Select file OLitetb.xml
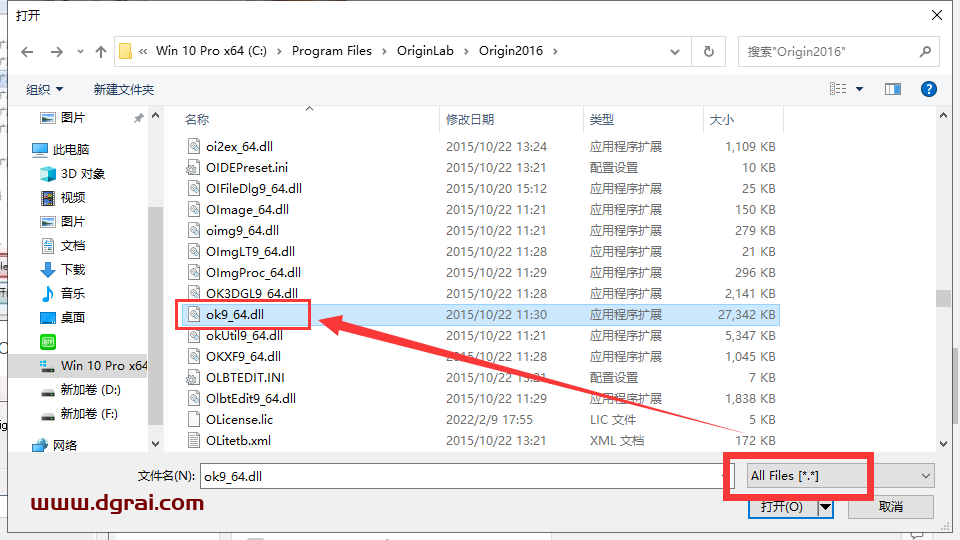Image resolution: width=960 pixels, height=540 pixels. point(238,441)
